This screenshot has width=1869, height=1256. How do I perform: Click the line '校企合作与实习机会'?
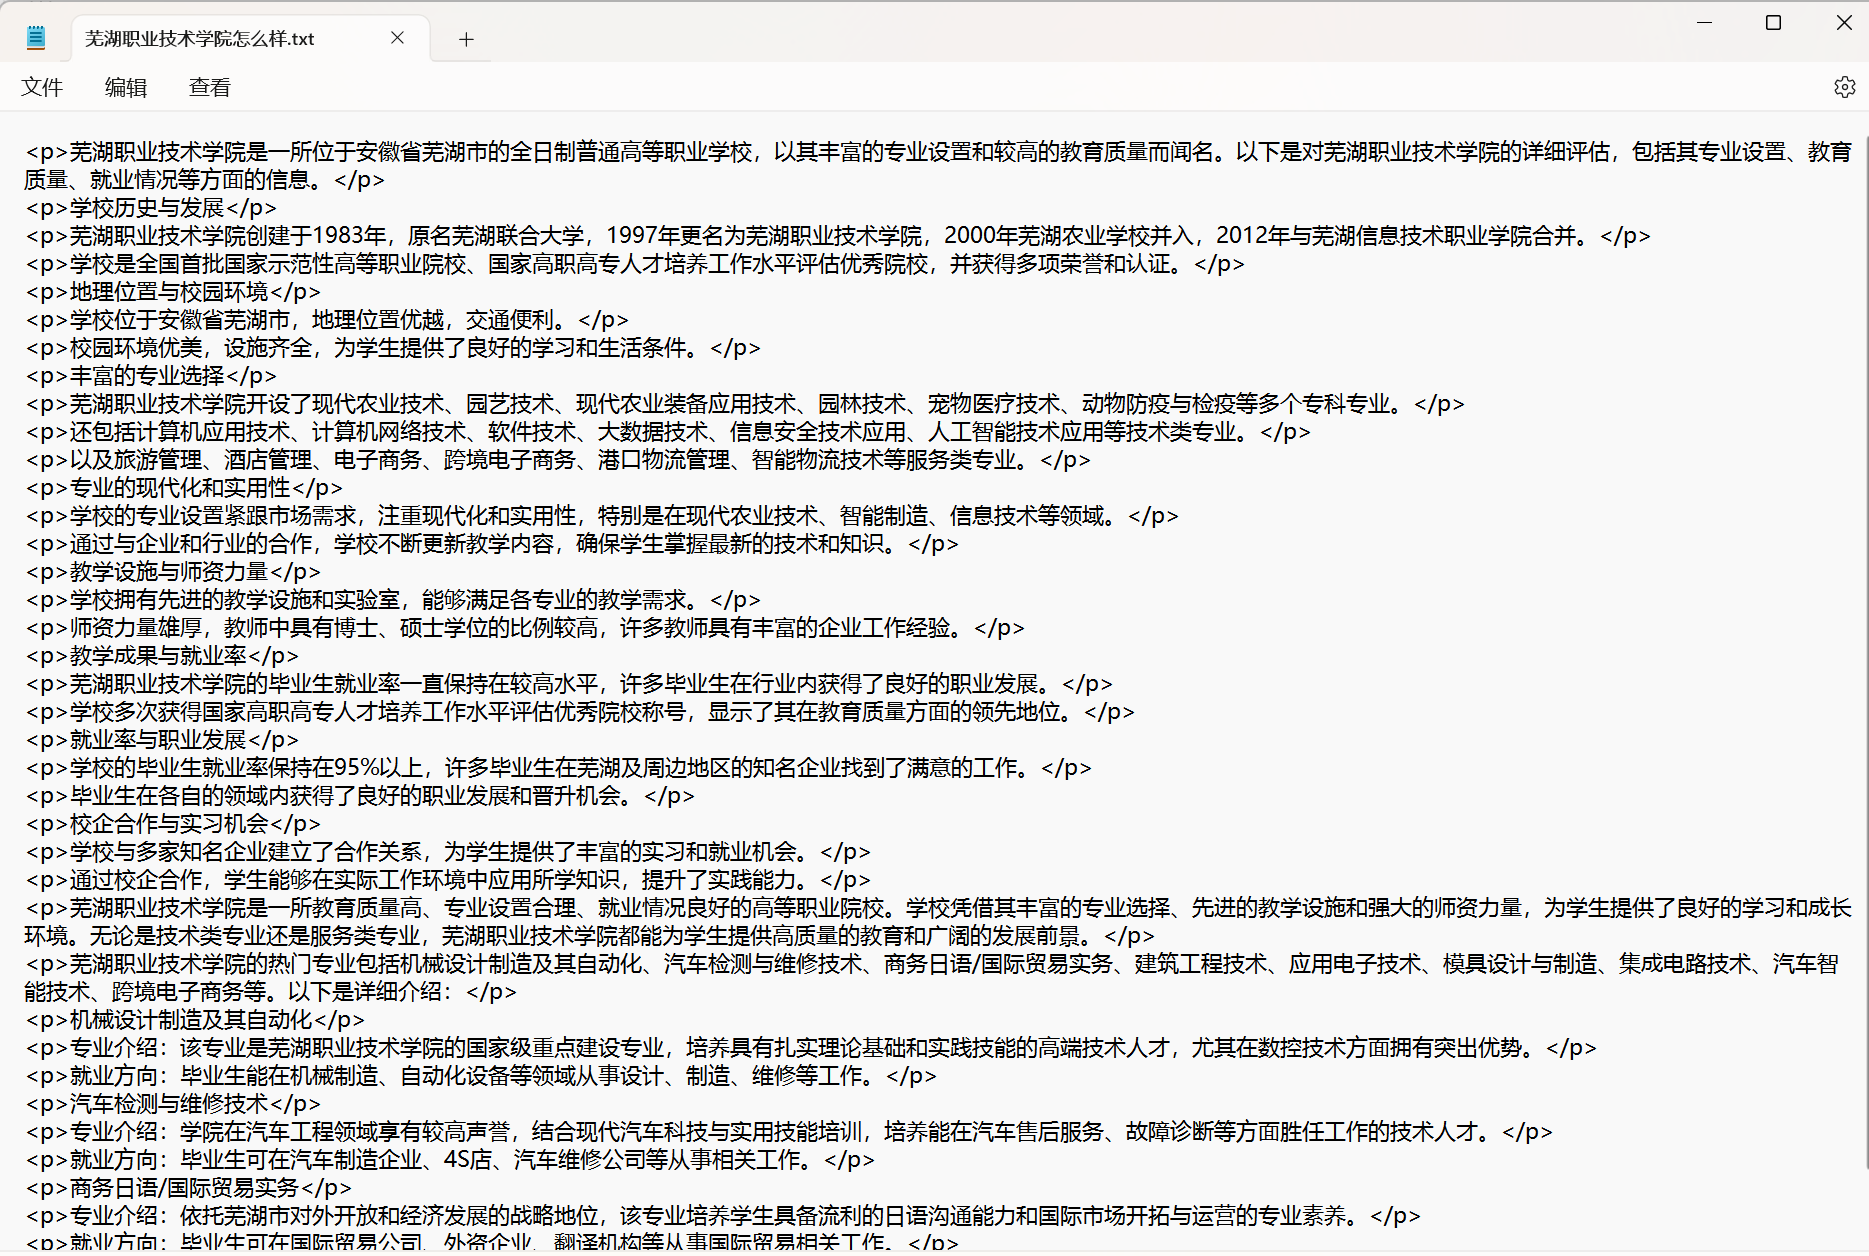coord(173,824)
